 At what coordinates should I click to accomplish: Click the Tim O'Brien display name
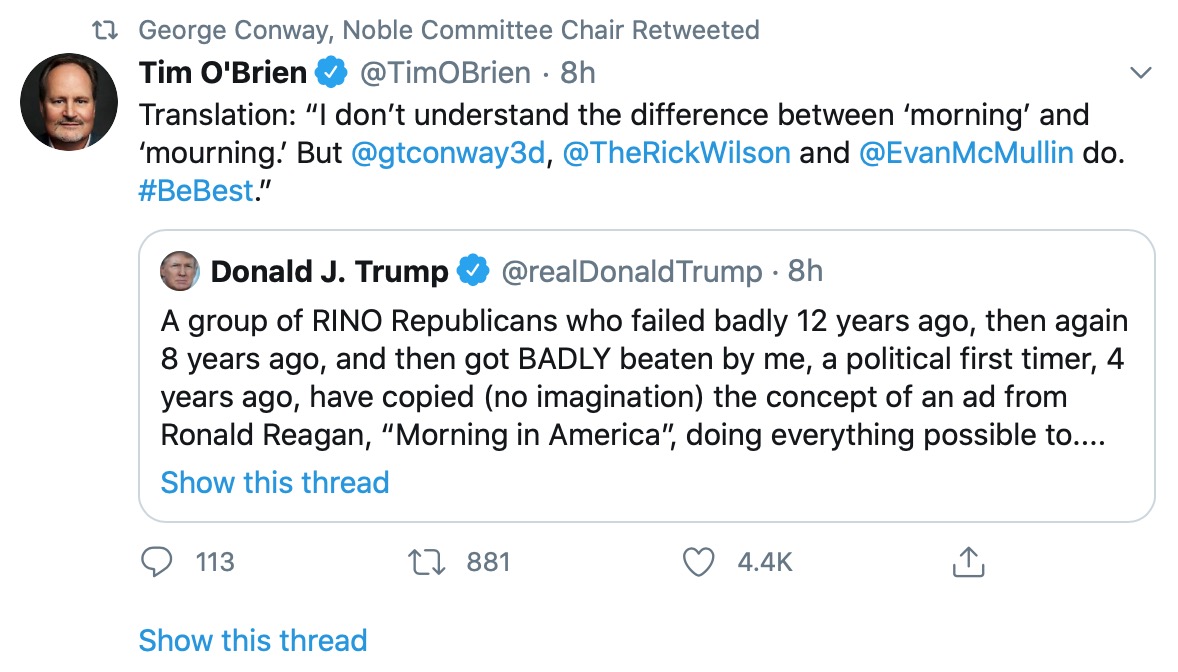(x=223, y=73)
